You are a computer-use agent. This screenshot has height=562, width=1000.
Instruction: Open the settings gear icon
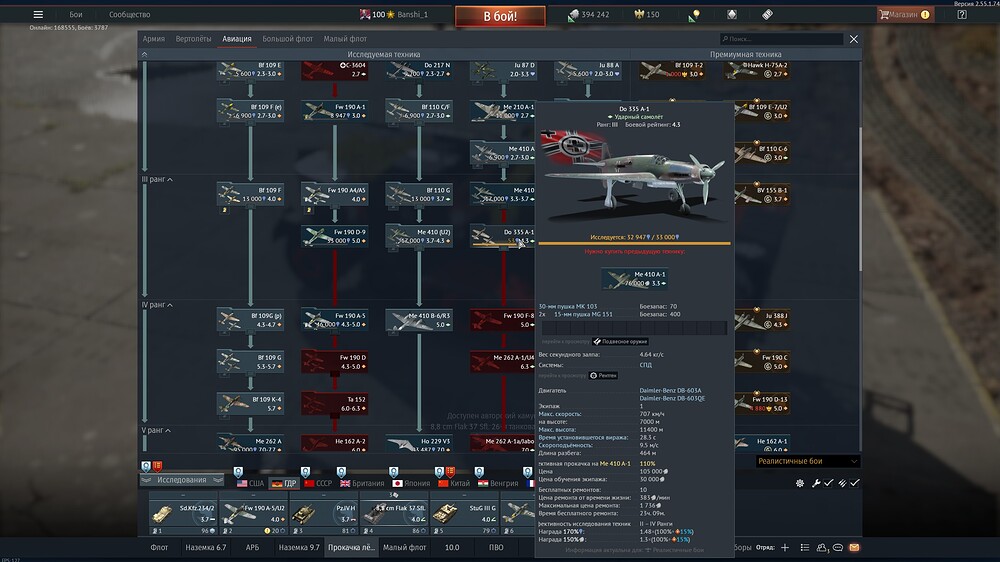click(x=800, y=483)
